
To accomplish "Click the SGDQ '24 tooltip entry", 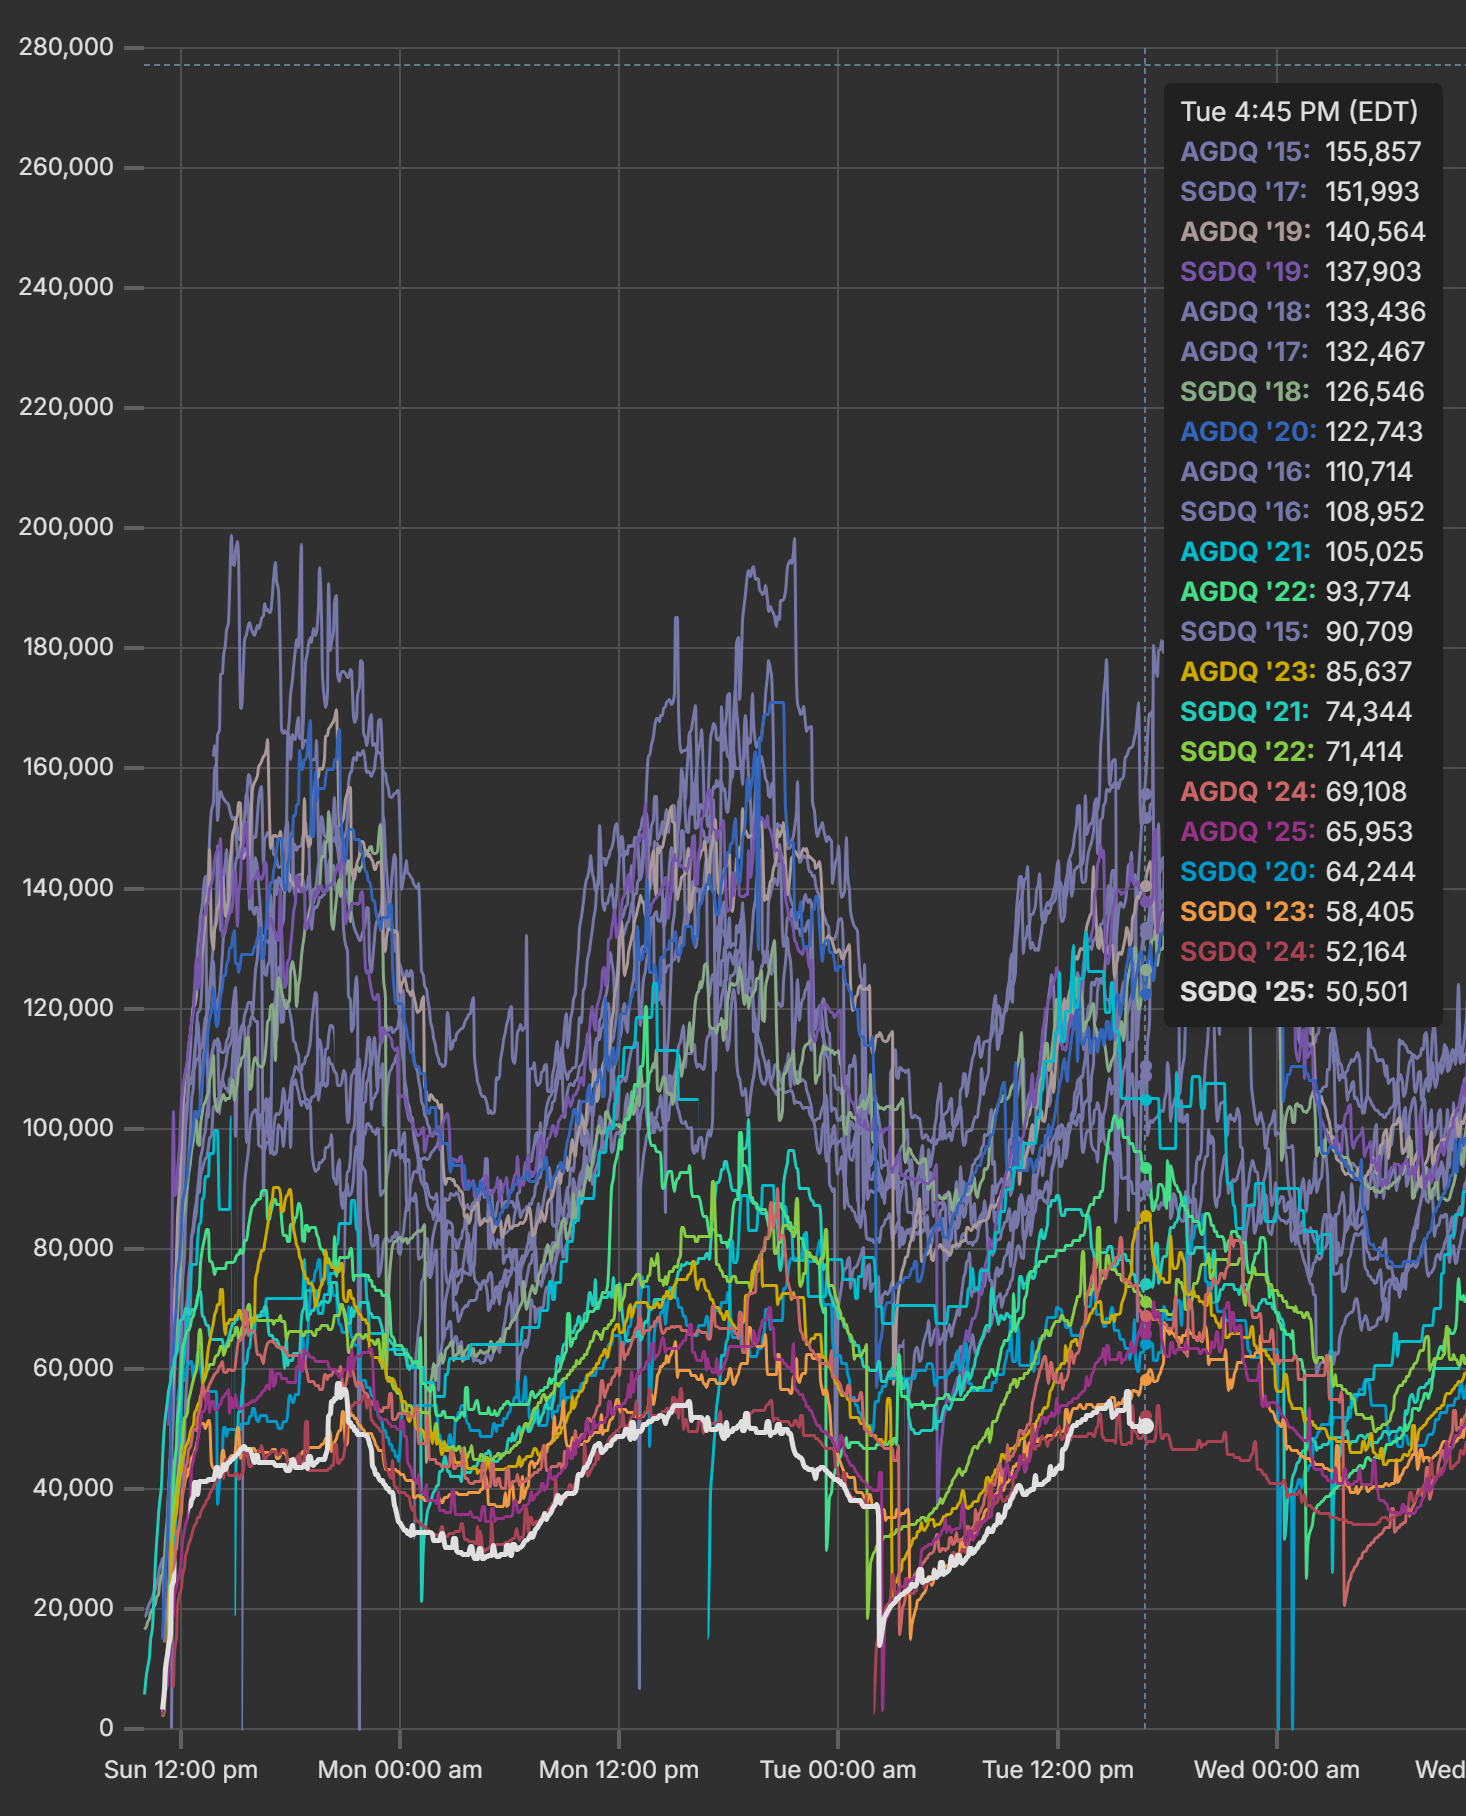I will point(1294,951).
